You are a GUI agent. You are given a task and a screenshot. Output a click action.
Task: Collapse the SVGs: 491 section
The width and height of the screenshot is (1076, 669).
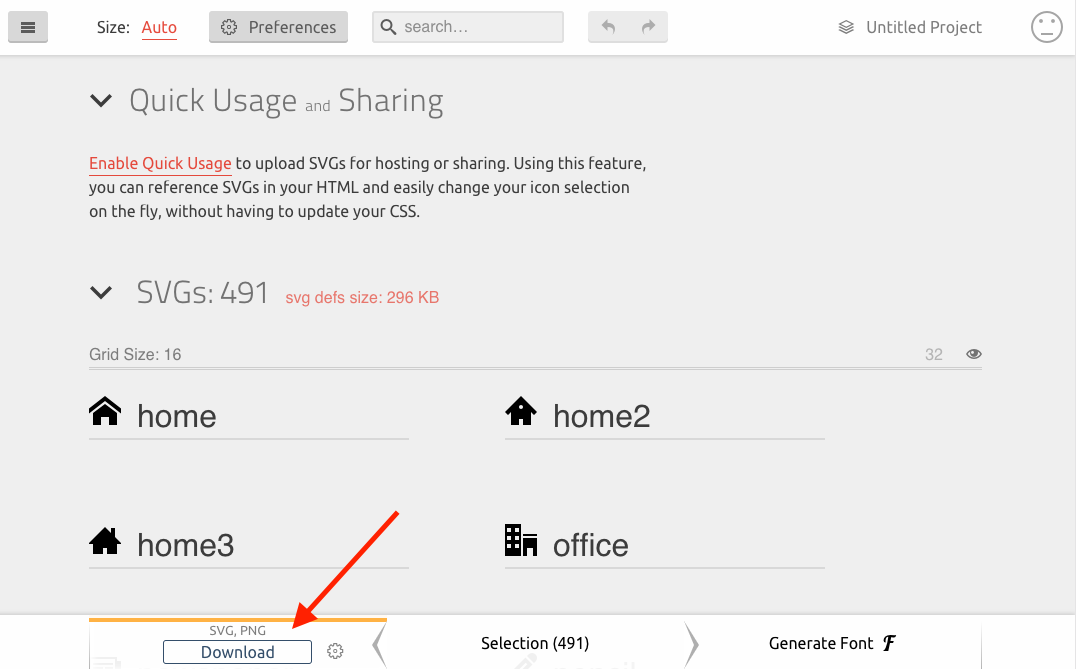[101, 293]
